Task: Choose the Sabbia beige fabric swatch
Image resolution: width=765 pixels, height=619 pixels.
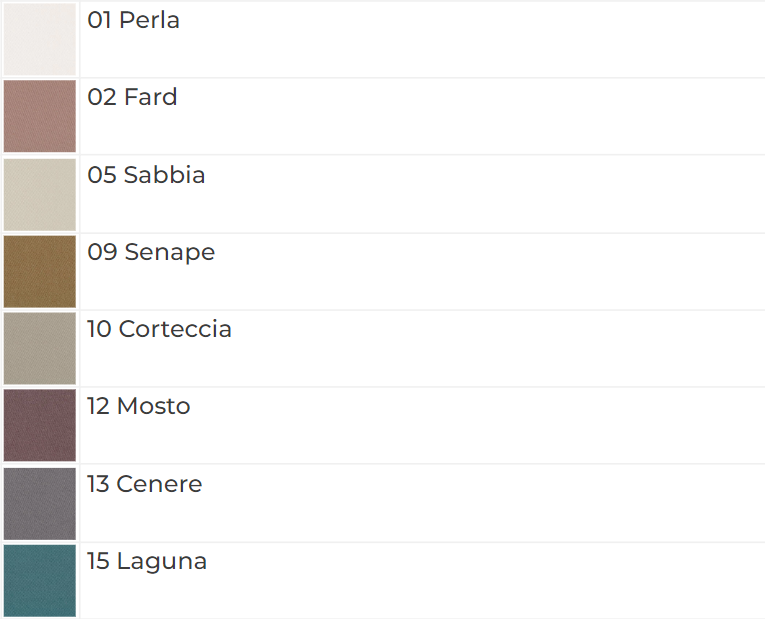Action: pos(40,194)
